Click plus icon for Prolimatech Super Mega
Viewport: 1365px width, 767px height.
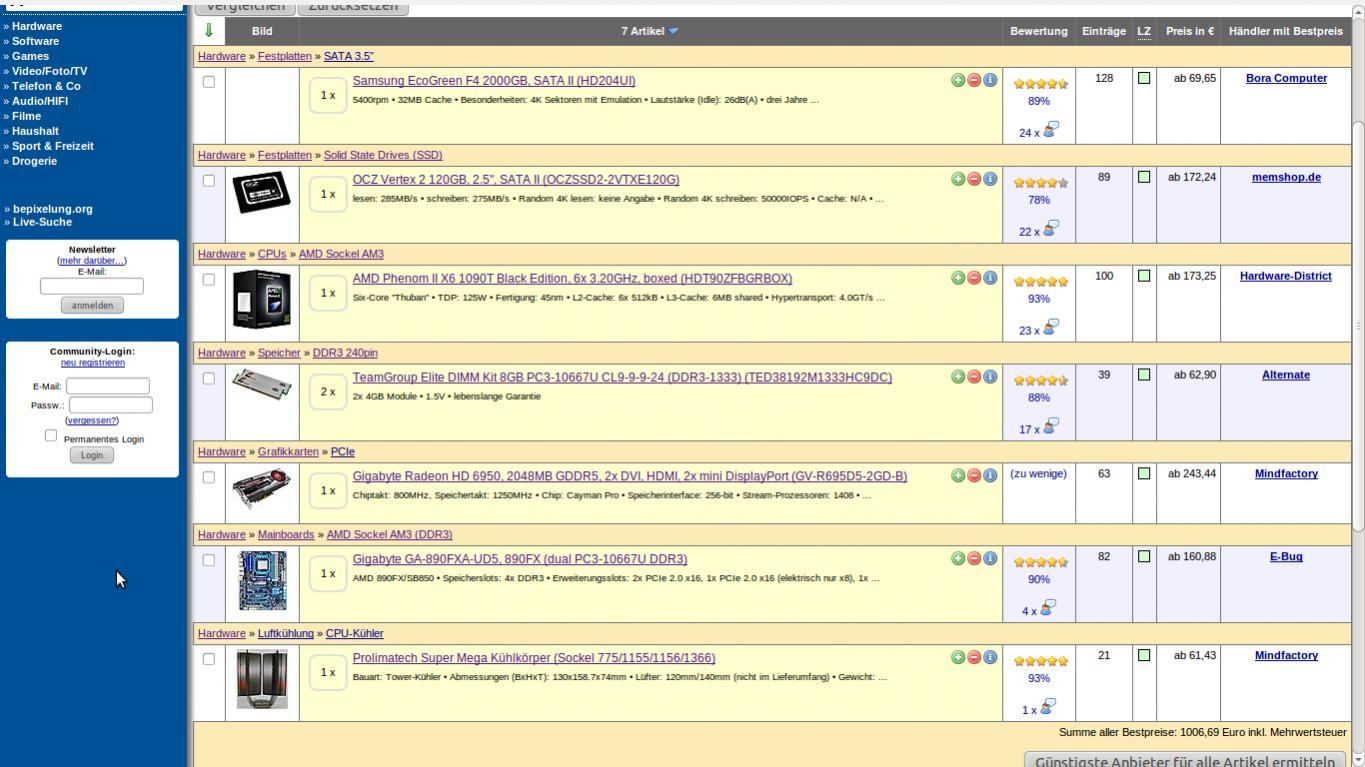(958, 658)
